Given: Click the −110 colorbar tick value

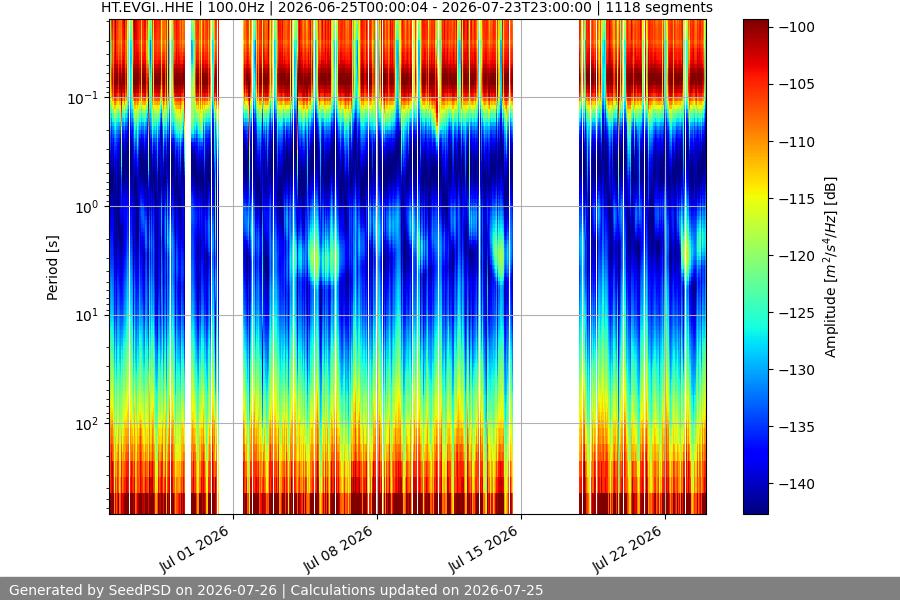Looking at the screenshot, I should tap(797, 142).
